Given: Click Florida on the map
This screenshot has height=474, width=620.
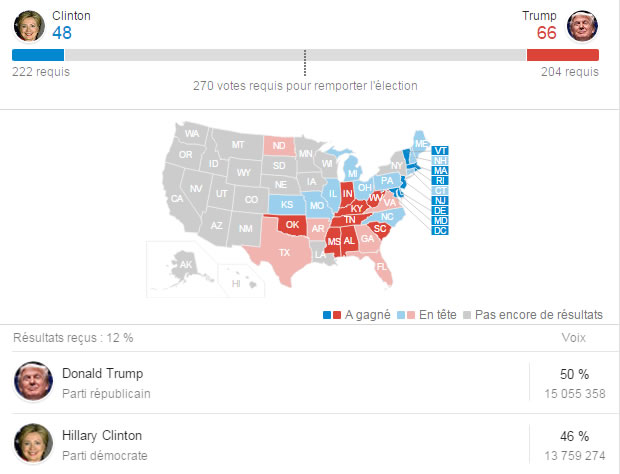Looking at the screenshot, I should (382, 267).
